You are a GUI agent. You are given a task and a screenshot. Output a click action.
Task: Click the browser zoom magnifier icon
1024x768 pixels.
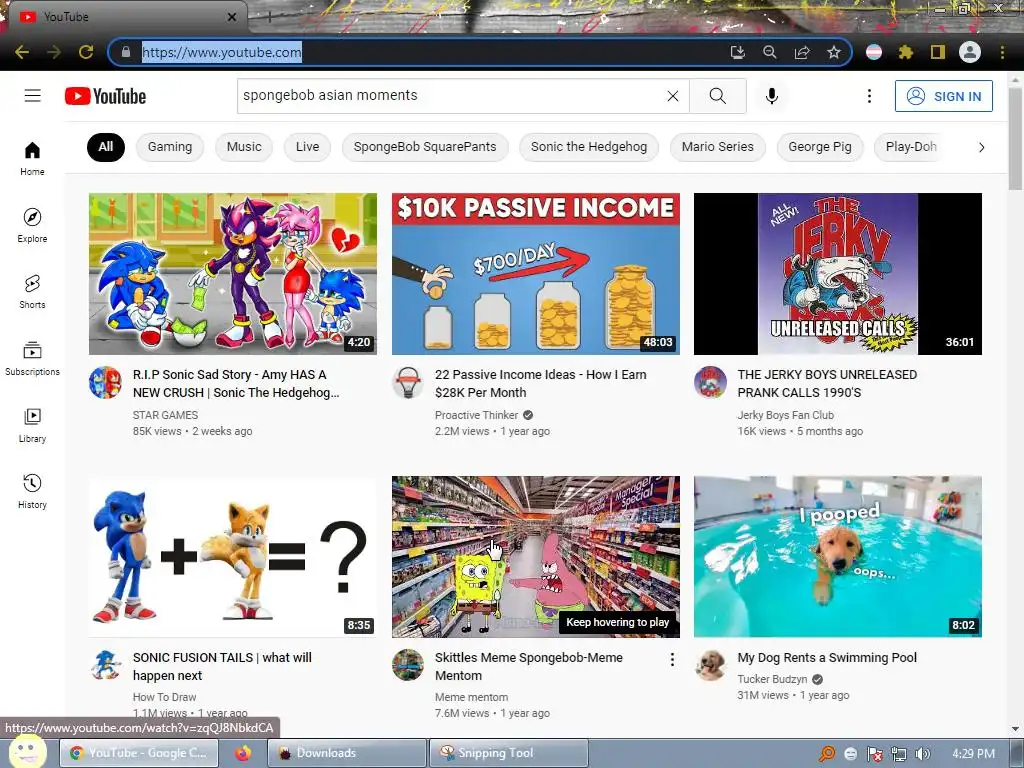[x=769, y=52]
